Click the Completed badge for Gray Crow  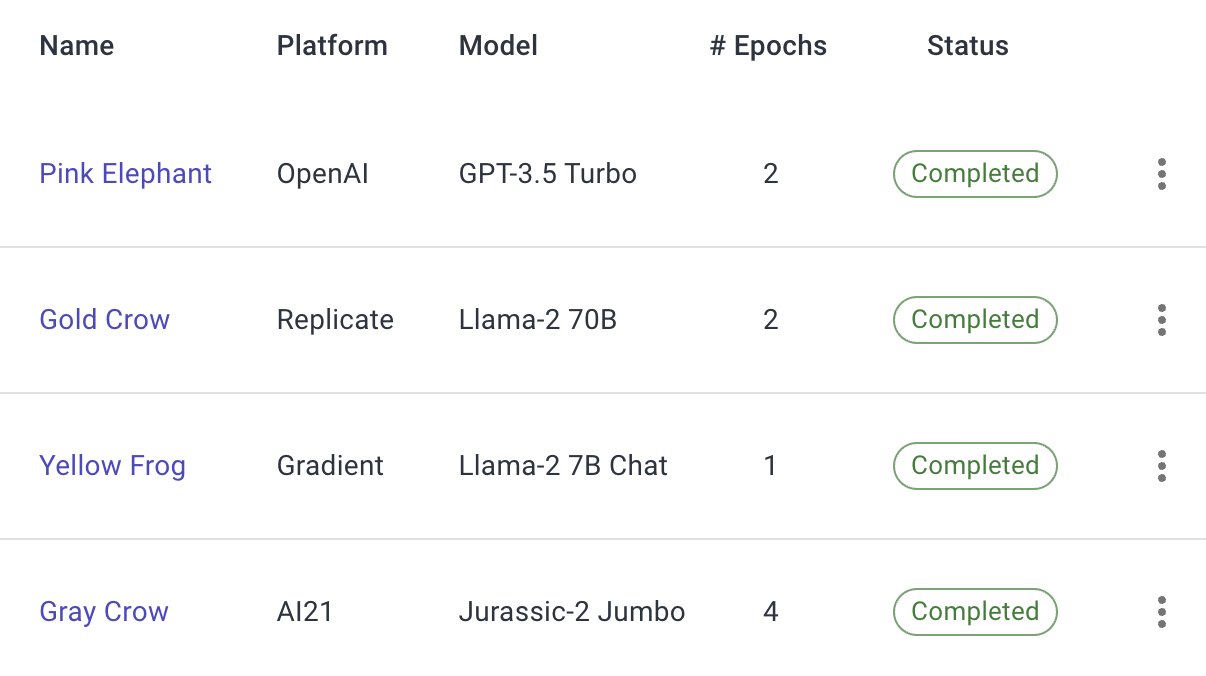tap(974, 612)
